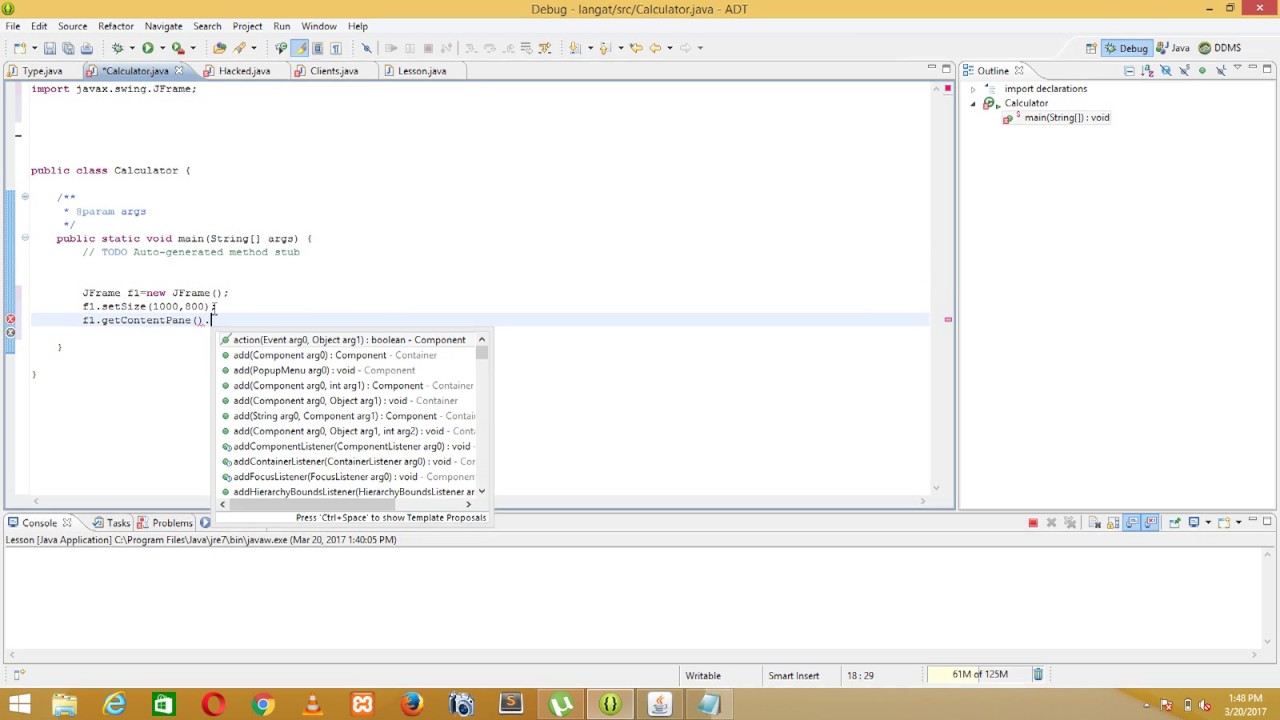The width and height of the screenshot is (1280, 720).
Task: Click the autocomplete popup vertical scrollbar
Action: 482,352
